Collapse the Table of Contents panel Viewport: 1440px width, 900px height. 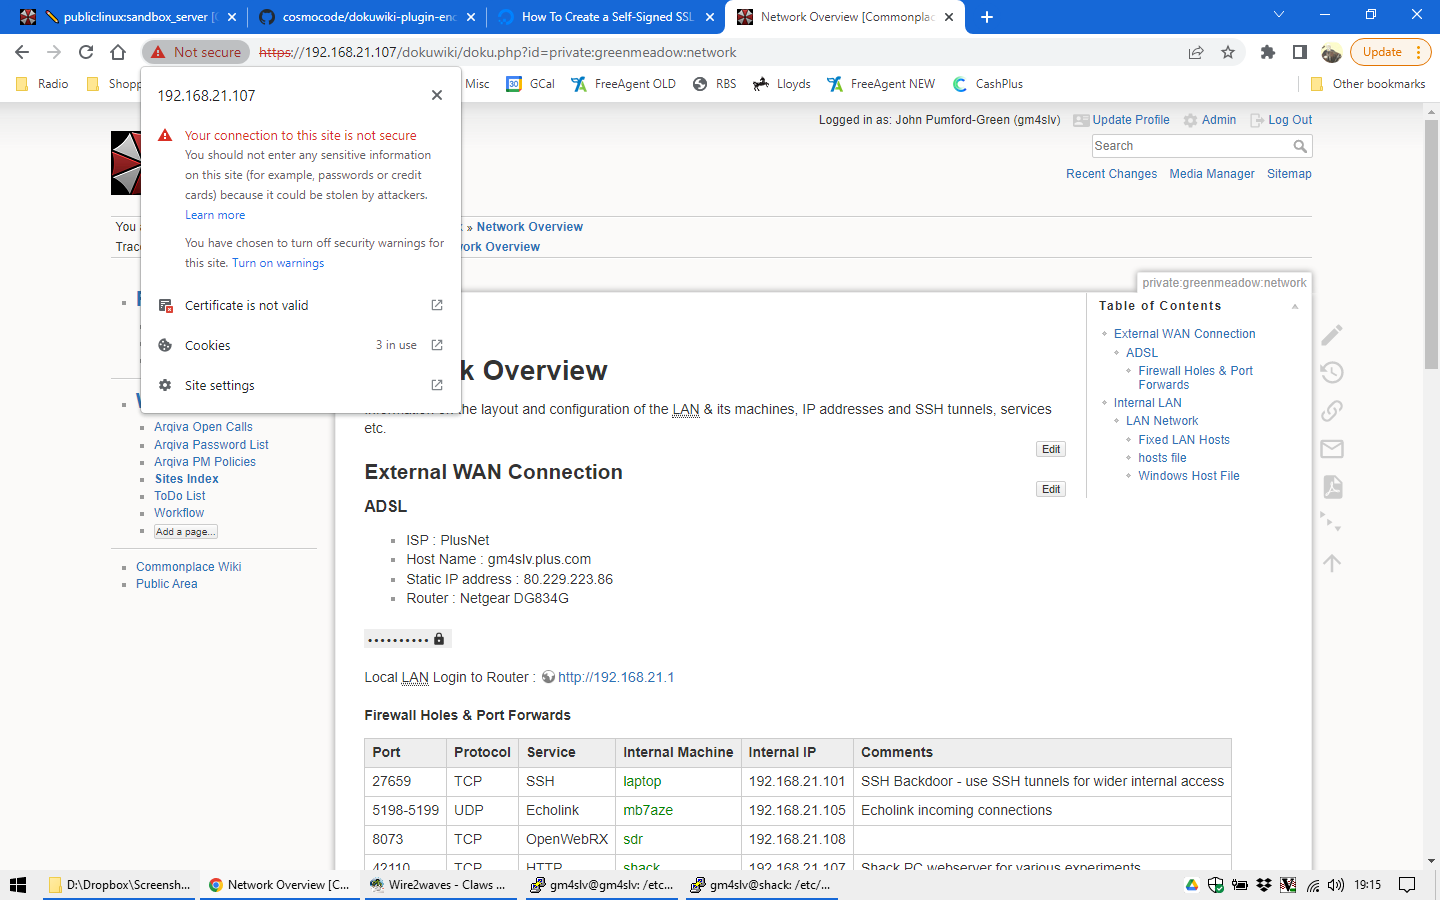[x=1295, y=306]
